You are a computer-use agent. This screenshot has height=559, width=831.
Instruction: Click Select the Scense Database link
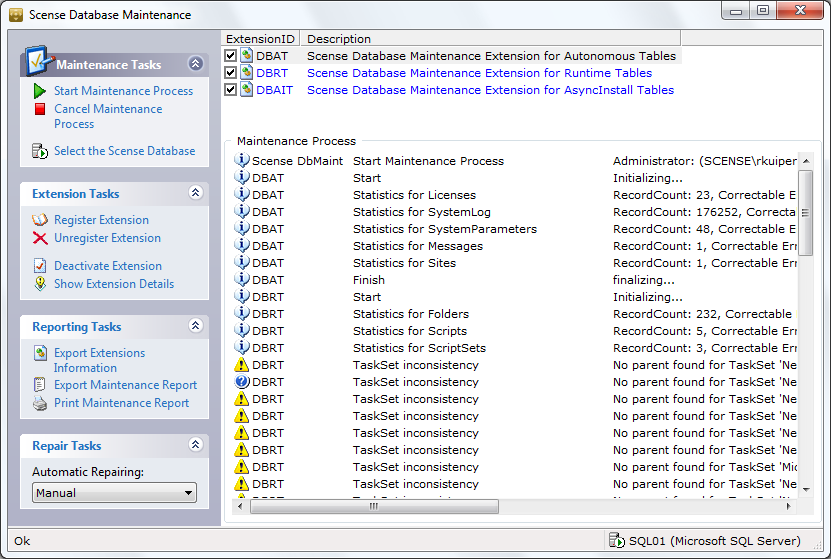(x=125, y=151)
